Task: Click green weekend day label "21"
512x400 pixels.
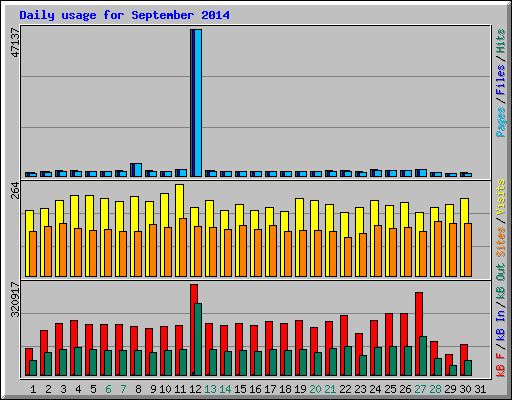Action: [330, 389]
